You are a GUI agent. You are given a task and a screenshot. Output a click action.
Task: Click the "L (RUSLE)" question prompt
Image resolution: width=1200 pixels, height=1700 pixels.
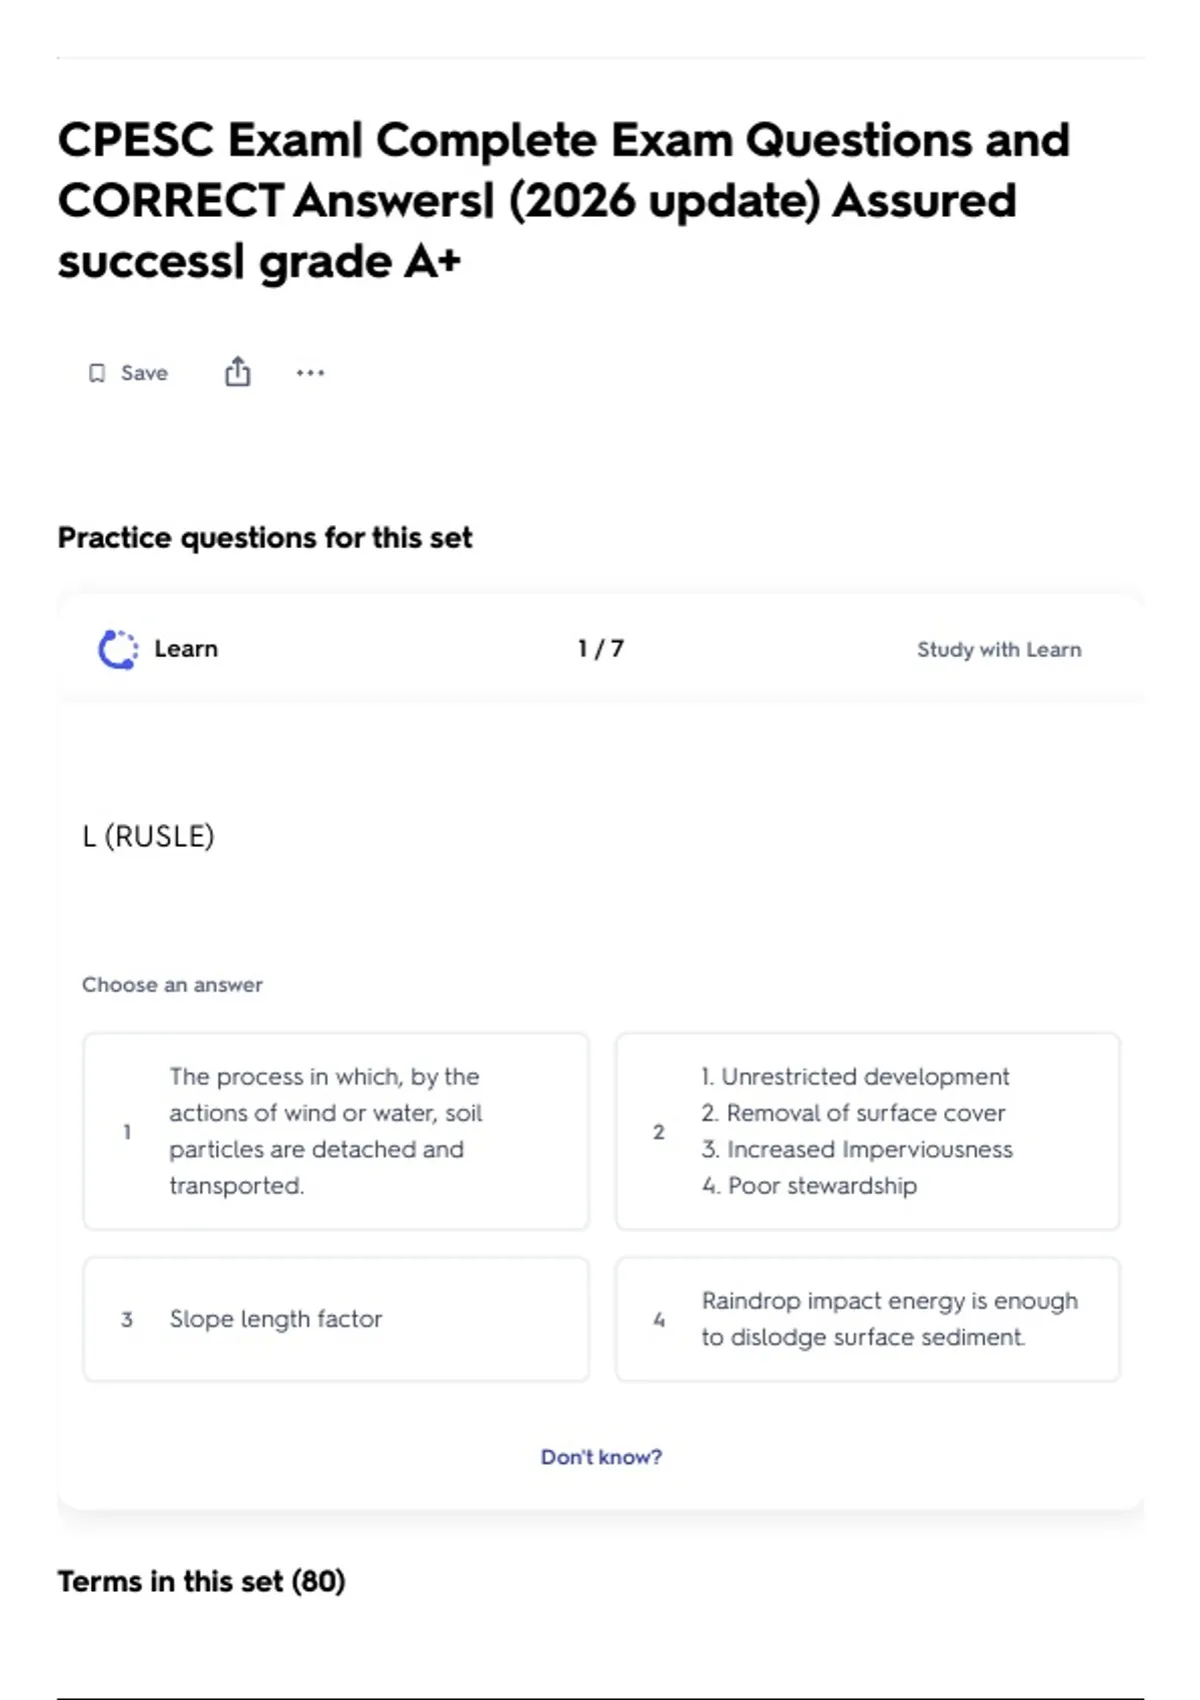point(148,836)
